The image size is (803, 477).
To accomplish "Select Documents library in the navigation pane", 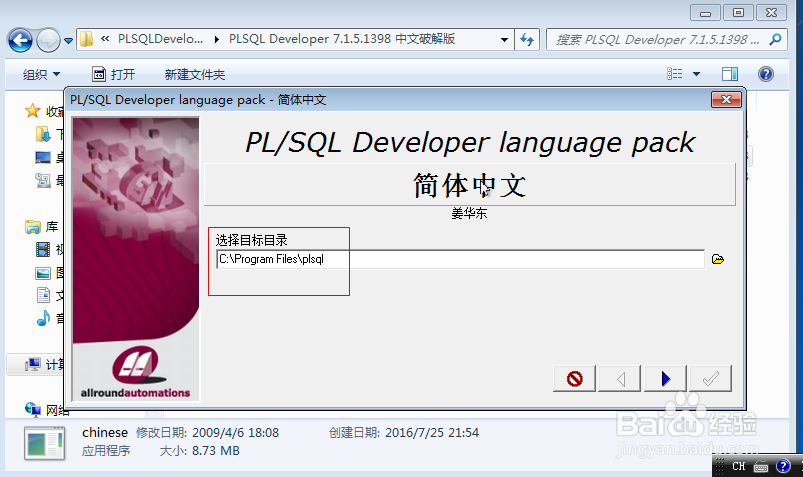I will tap(44, 296).
